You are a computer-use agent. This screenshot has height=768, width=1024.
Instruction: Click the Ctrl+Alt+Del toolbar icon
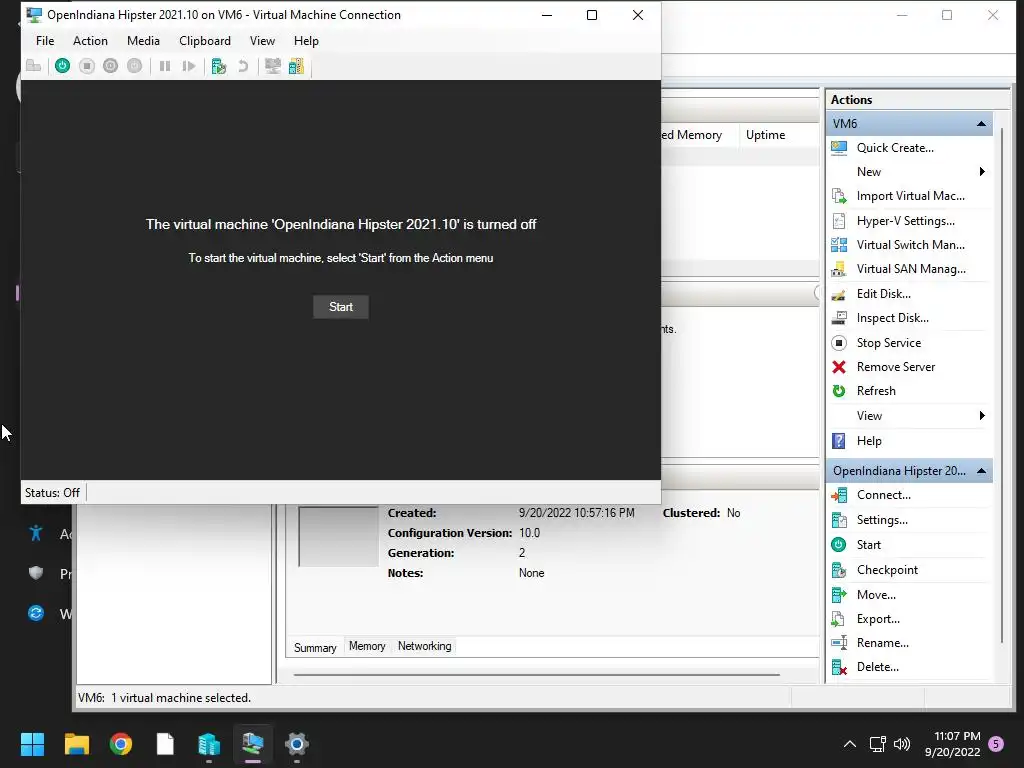33,66
